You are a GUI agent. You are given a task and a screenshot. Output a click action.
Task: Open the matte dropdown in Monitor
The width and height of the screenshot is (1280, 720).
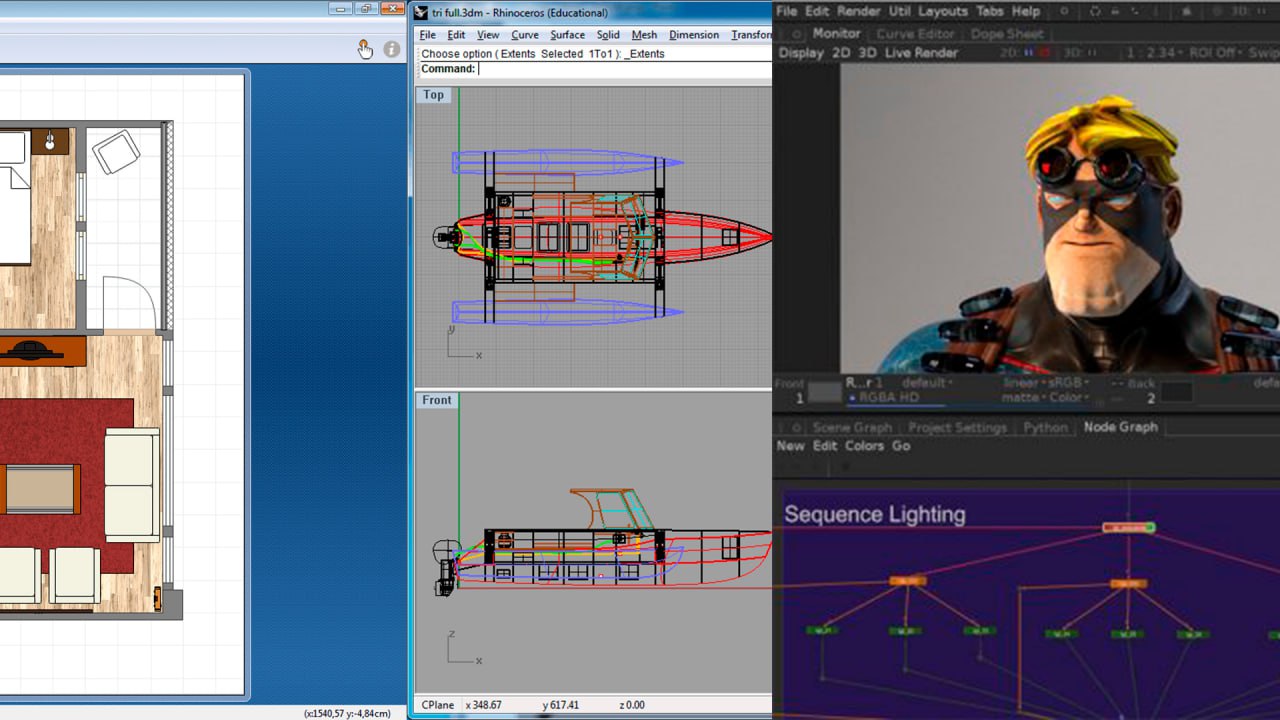pos(1022,397)
